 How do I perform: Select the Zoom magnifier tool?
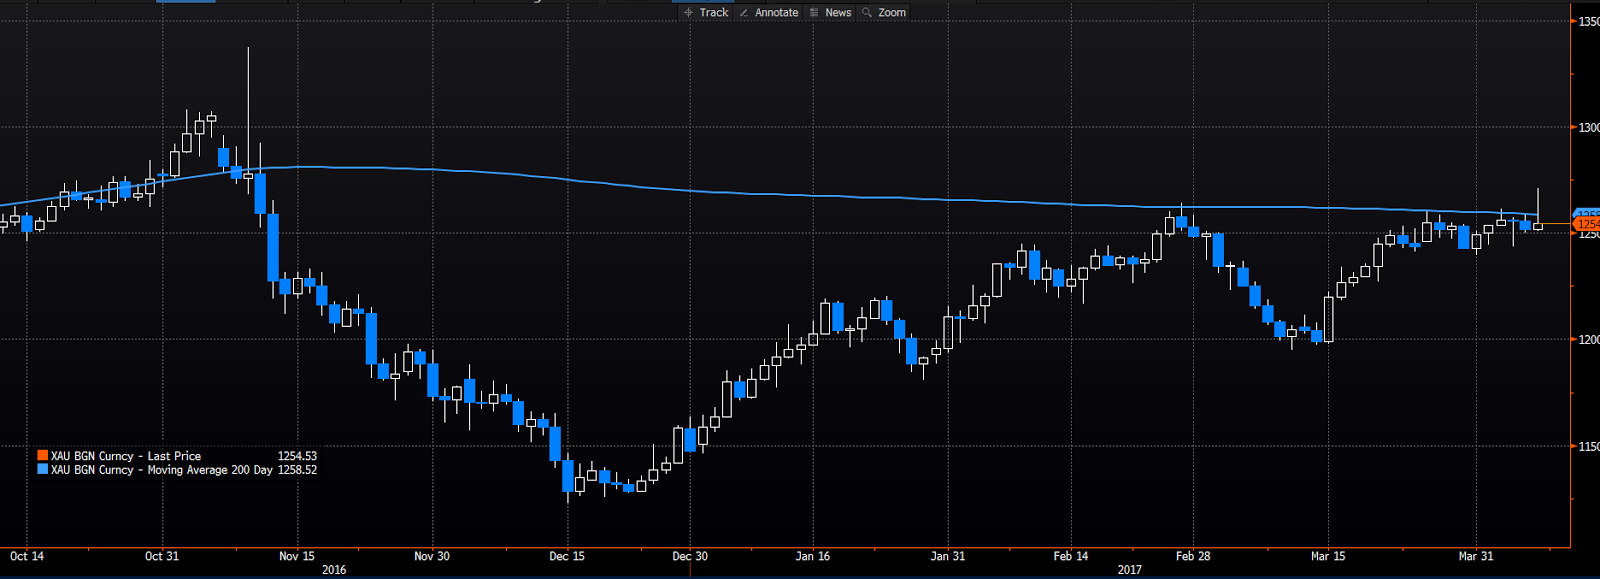coord(884,13)
